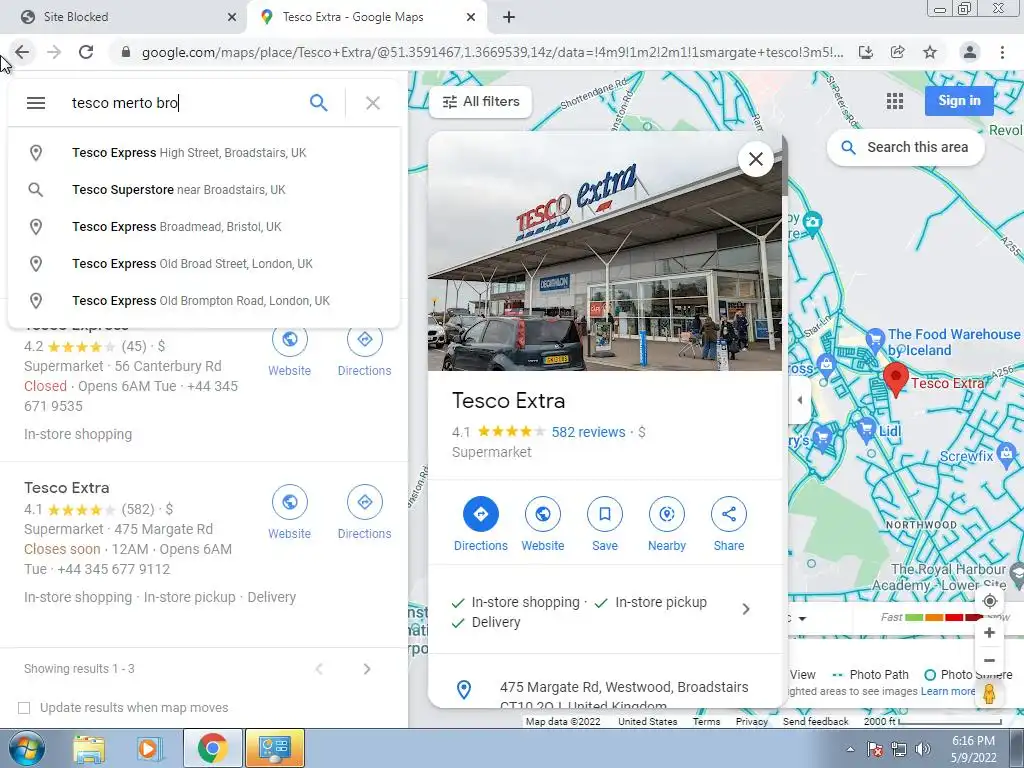Open Learn more link on map

(948, 691)
